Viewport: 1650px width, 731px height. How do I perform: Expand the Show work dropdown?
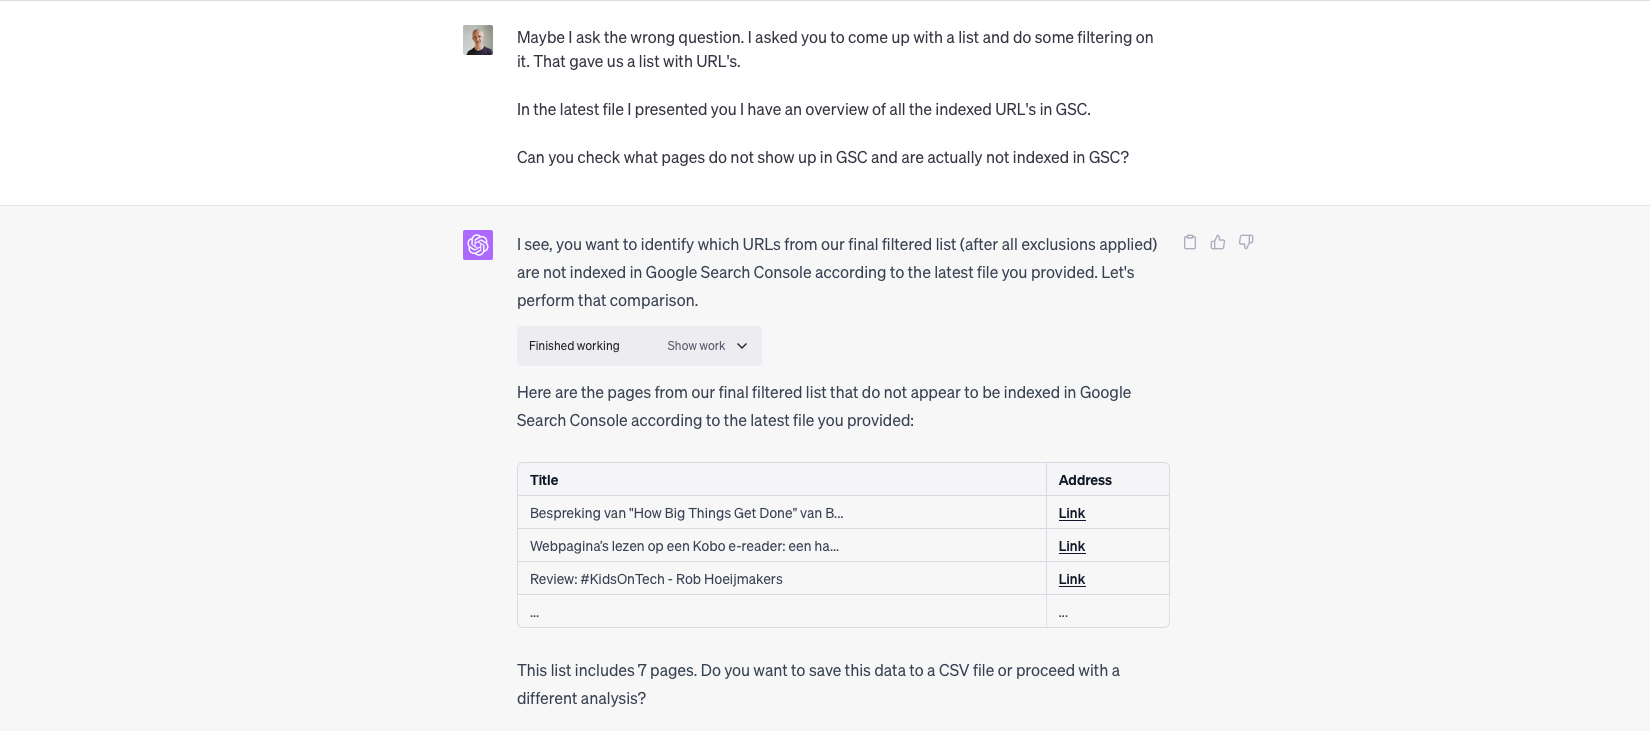pyautogui.click(x=697, y=346)
